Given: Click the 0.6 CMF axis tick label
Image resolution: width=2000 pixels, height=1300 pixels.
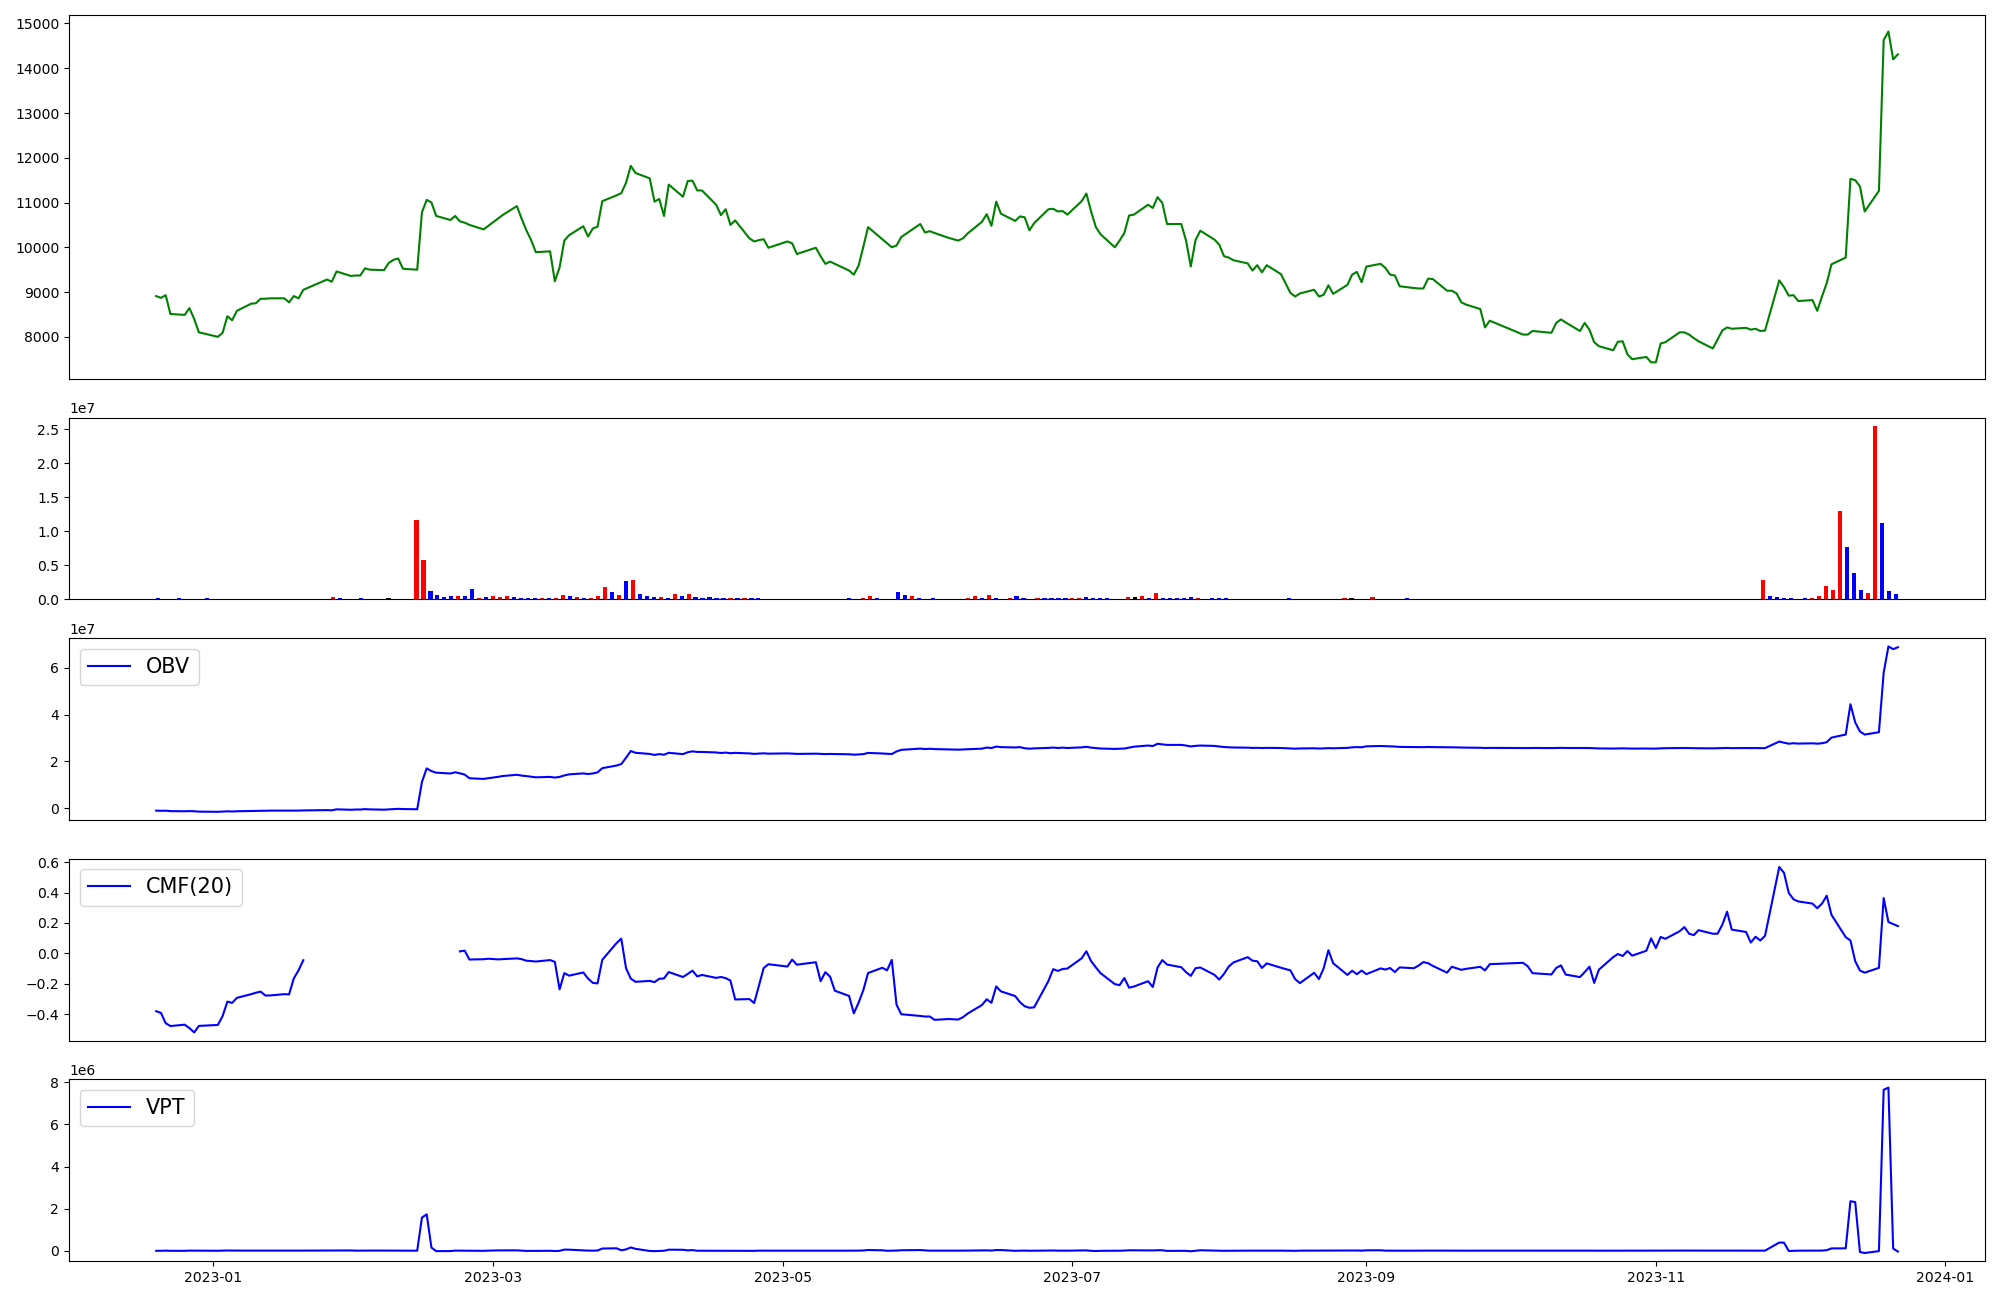Looking at the screenshot, I should pyautogui.click(x=49, y=863).
